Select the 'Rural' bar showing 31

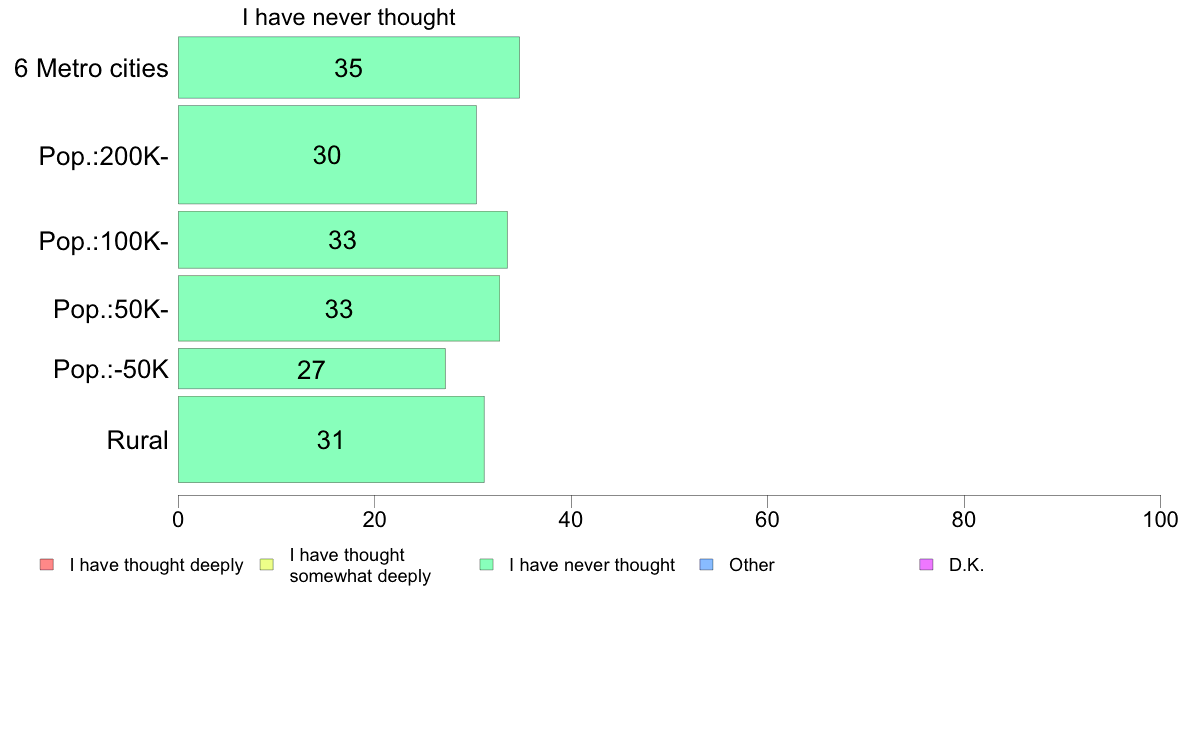(331, 440)
